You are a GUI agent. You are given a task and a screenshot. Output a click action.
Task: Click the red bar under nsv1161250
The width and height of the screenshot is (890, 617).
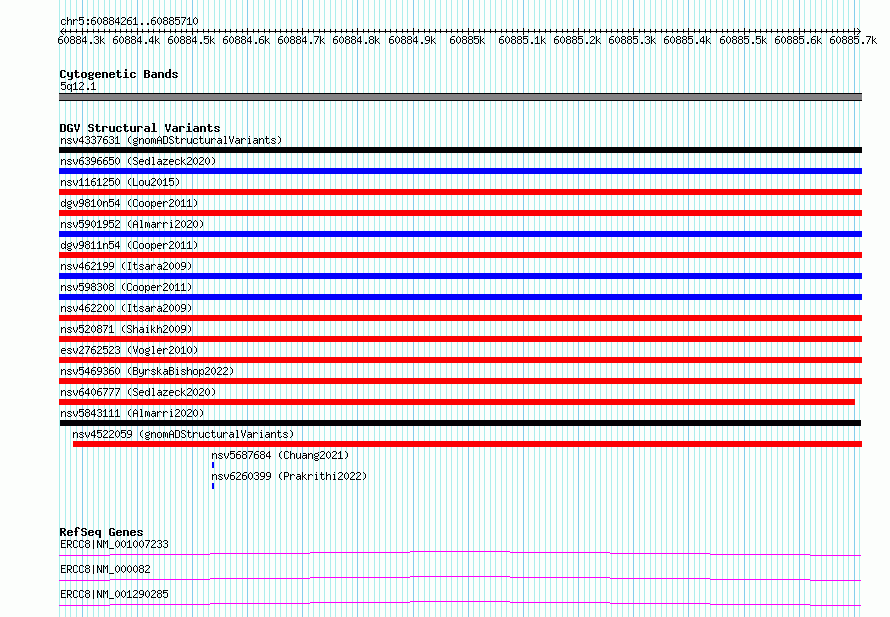tap(460, 192)
